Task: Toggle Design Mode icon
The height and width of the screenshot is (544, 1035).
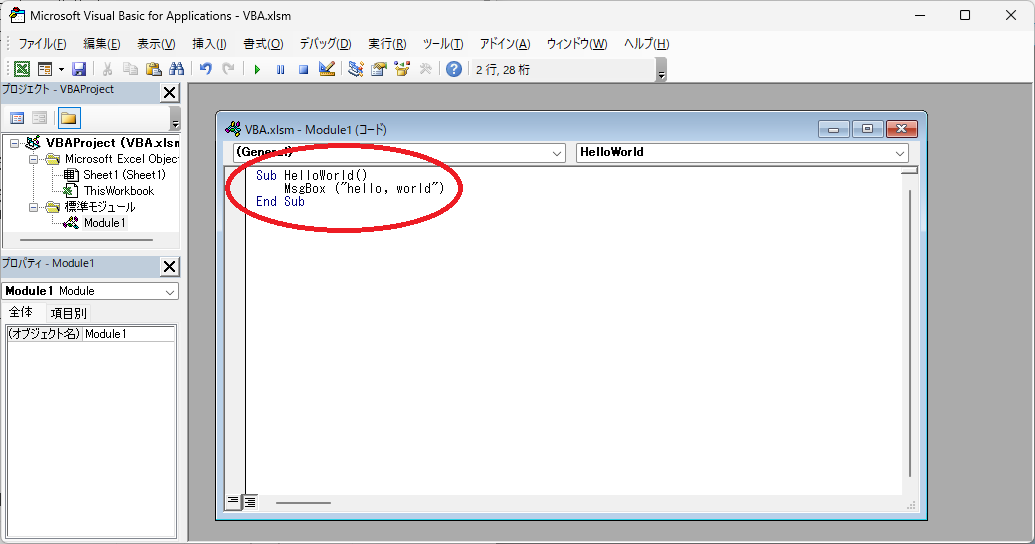Action: point(327,69)
